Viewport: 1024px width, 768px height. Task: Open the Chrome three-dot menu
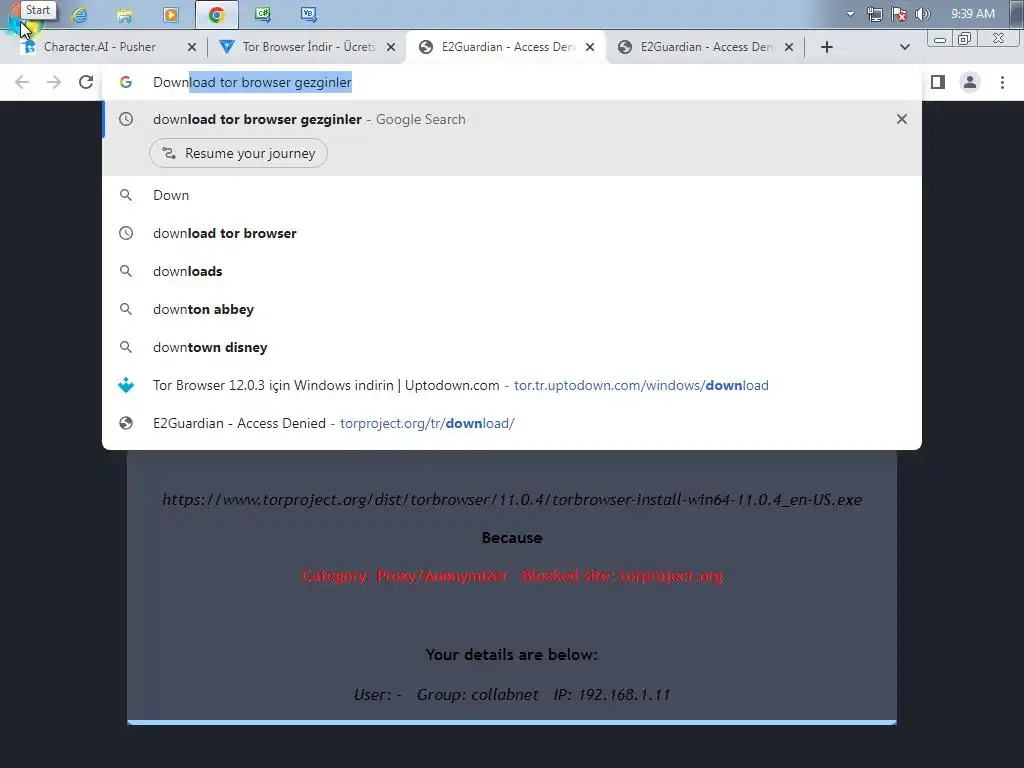[x=1002, y=82]
